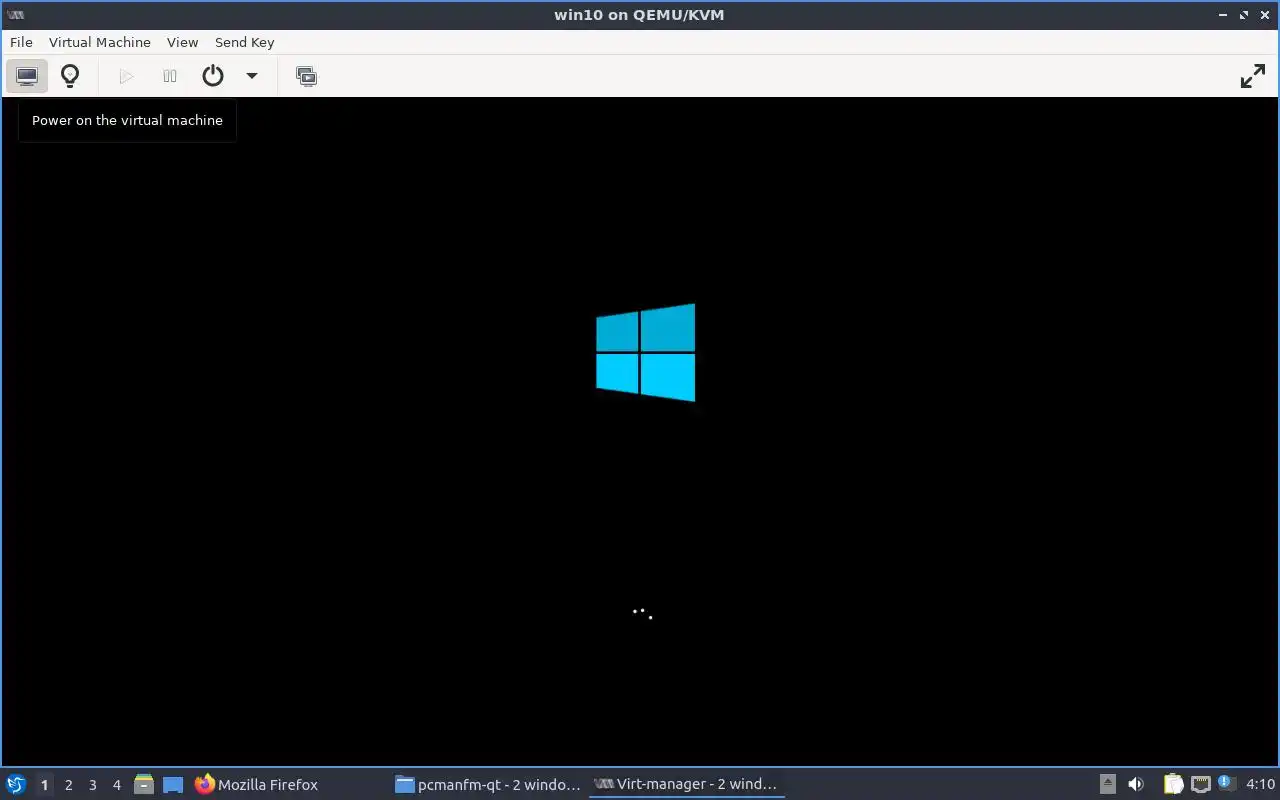The width and height of the screenshot is (1280, 800).
Task: Launch file manager from quick launch
Action: pyautogui.click(x=144, y=785)
